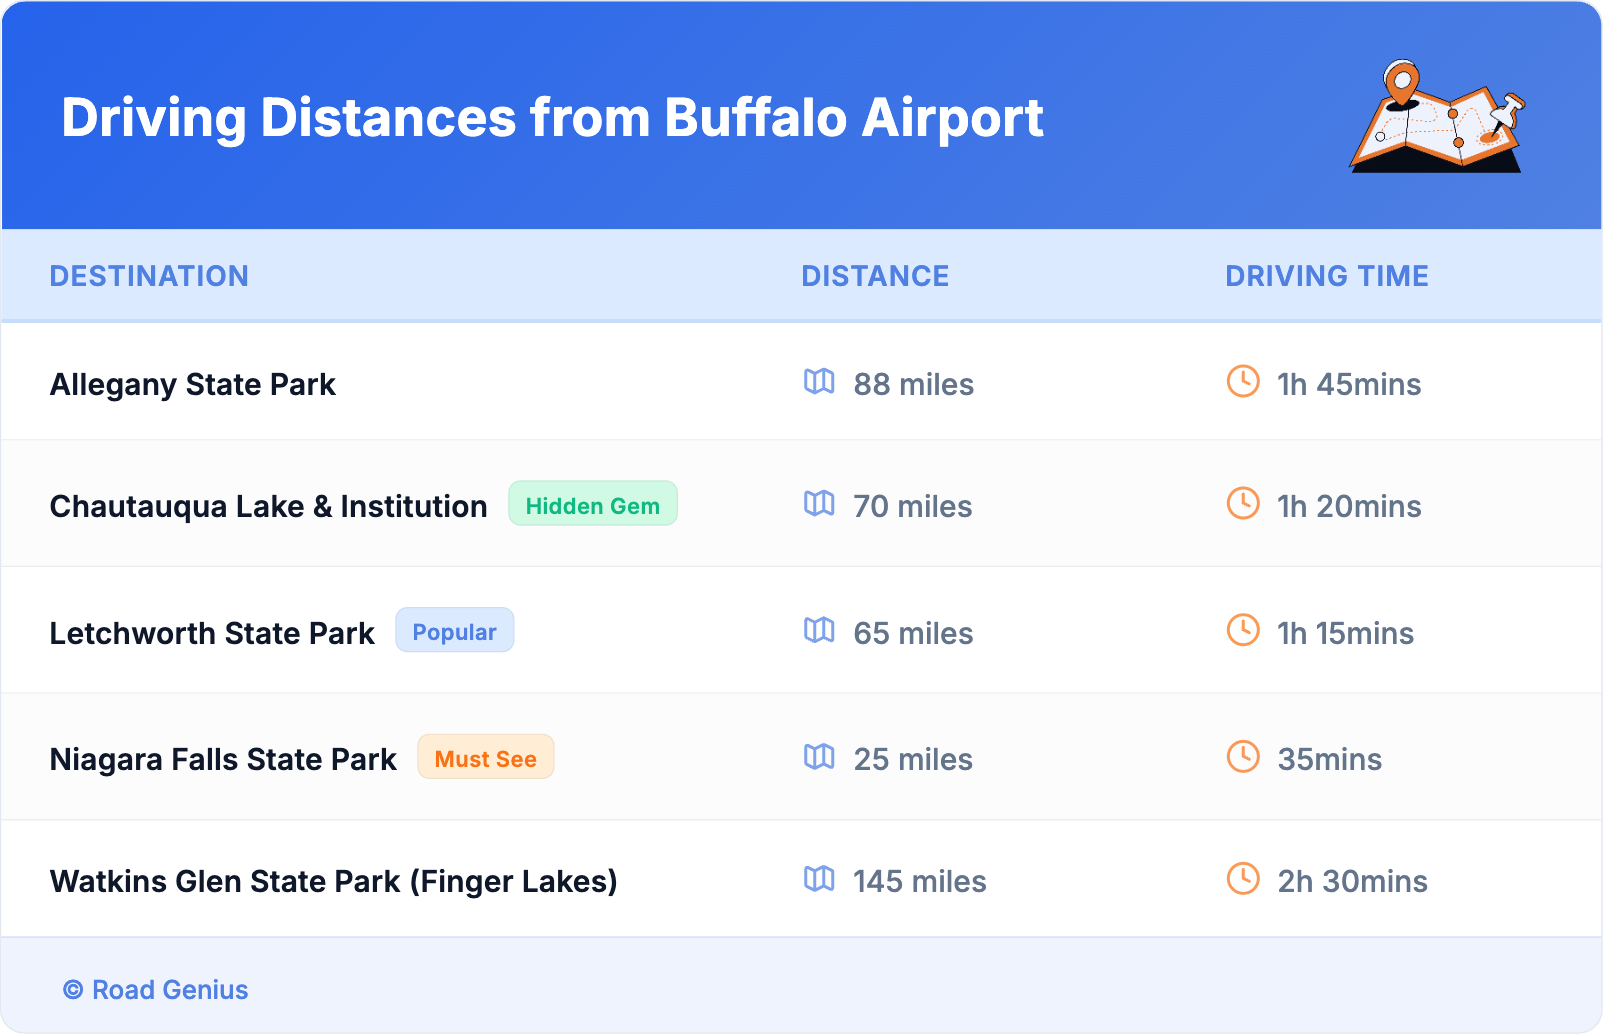The width and height of the screenshot is (1604, 1034).
Task: Click the clock icon beside 1h 45mins
Action: click(x=1243, y=381)
